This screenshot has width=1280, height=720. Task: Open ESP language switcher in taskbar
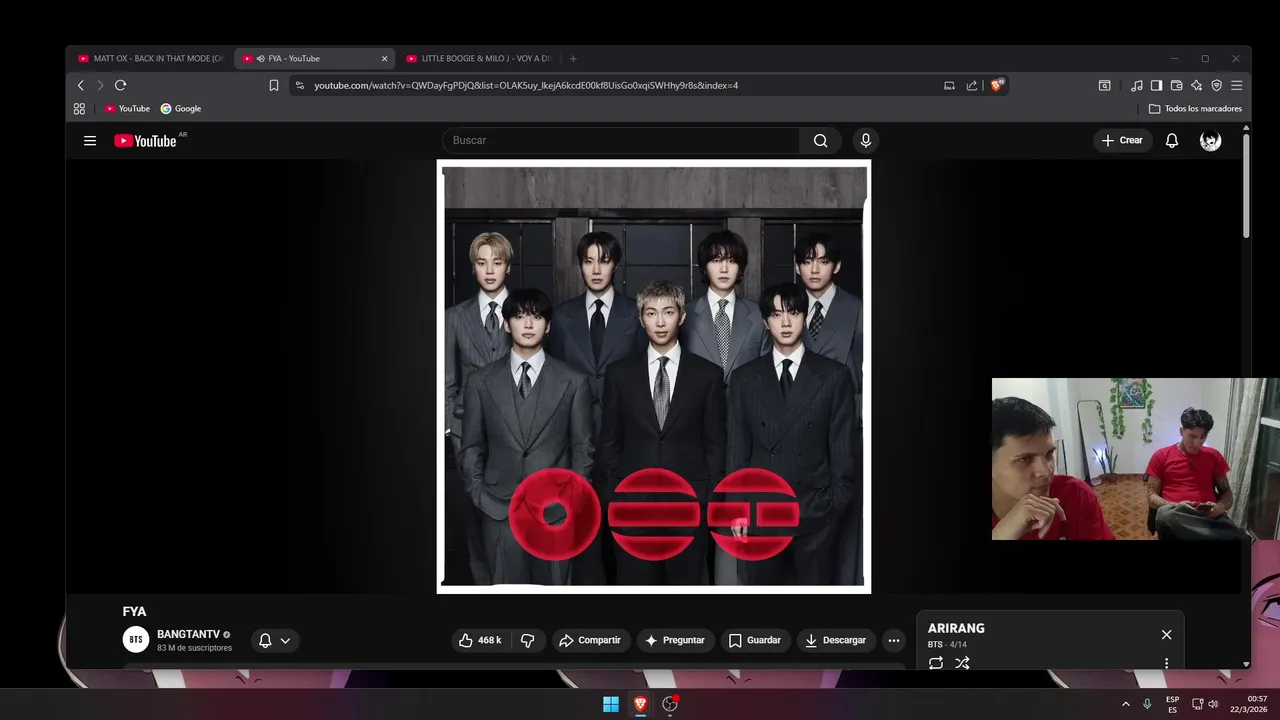(1172, 704)
